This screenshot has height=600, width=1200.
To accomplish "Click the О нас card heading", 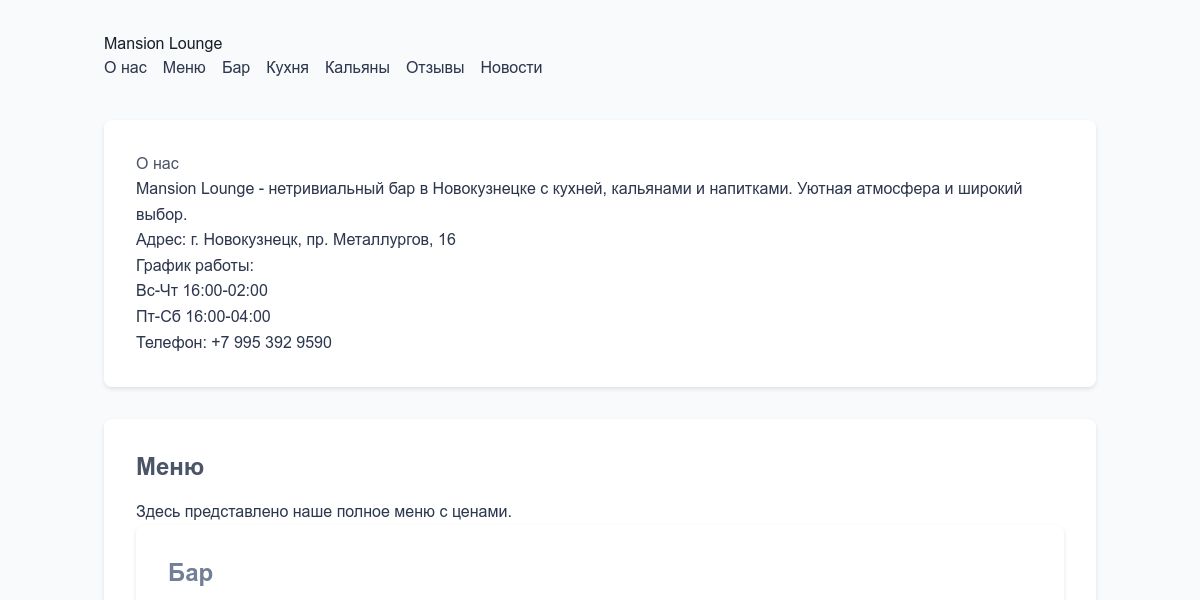I will point(157,164).
